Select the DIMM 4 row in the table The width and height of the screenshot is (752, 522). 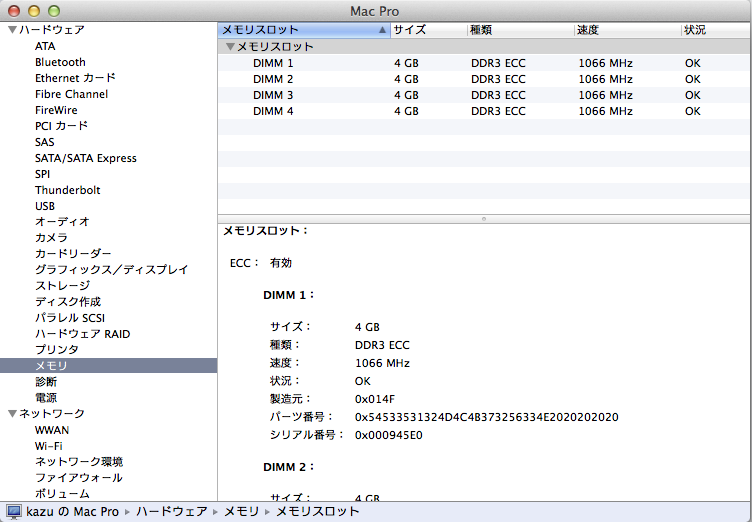pos(484,111)
